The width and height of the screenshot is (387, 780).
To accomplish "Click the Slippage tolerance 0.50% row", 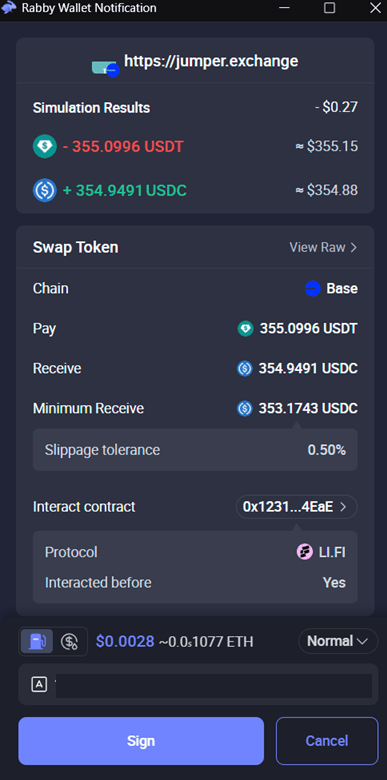I will [195, 450].
